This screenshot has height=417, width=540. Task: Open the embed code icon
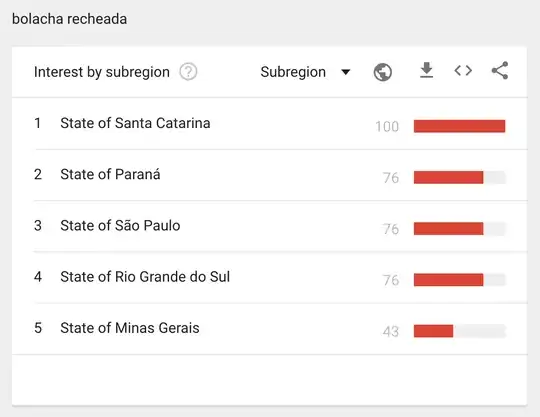(463, 71)
